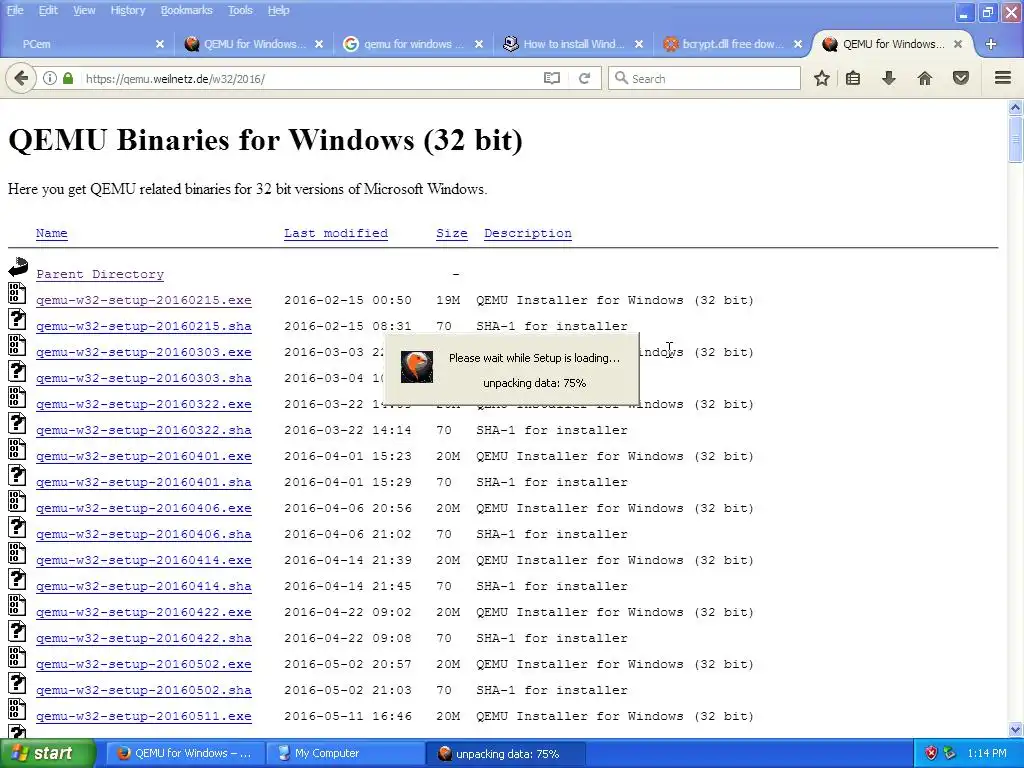Click the QEMU logo in the setup loading dialog

coord(417,367)
